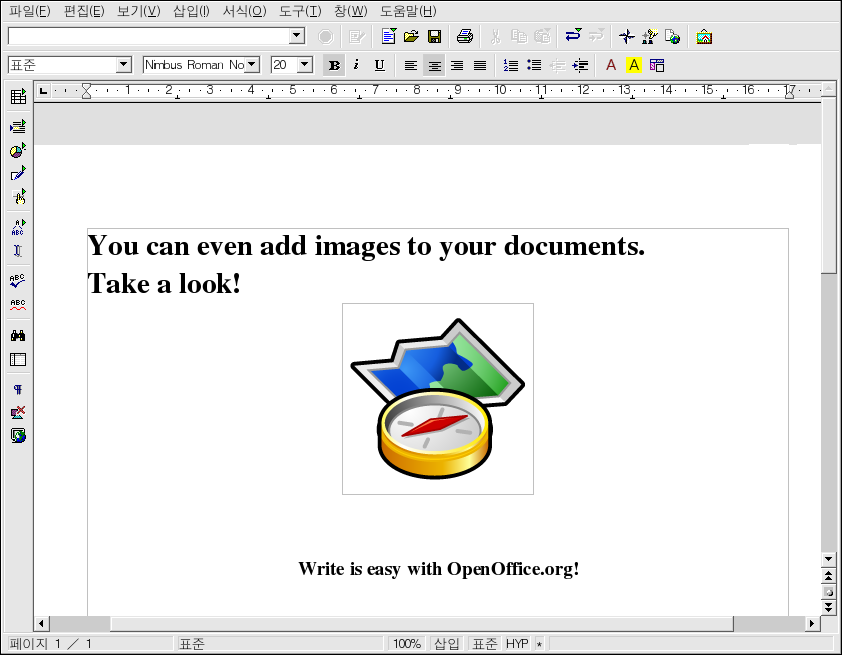Toggle Italic formatting
Image resolution: width=842 pixels, height=655 pixels.
(x=356, y=65)
